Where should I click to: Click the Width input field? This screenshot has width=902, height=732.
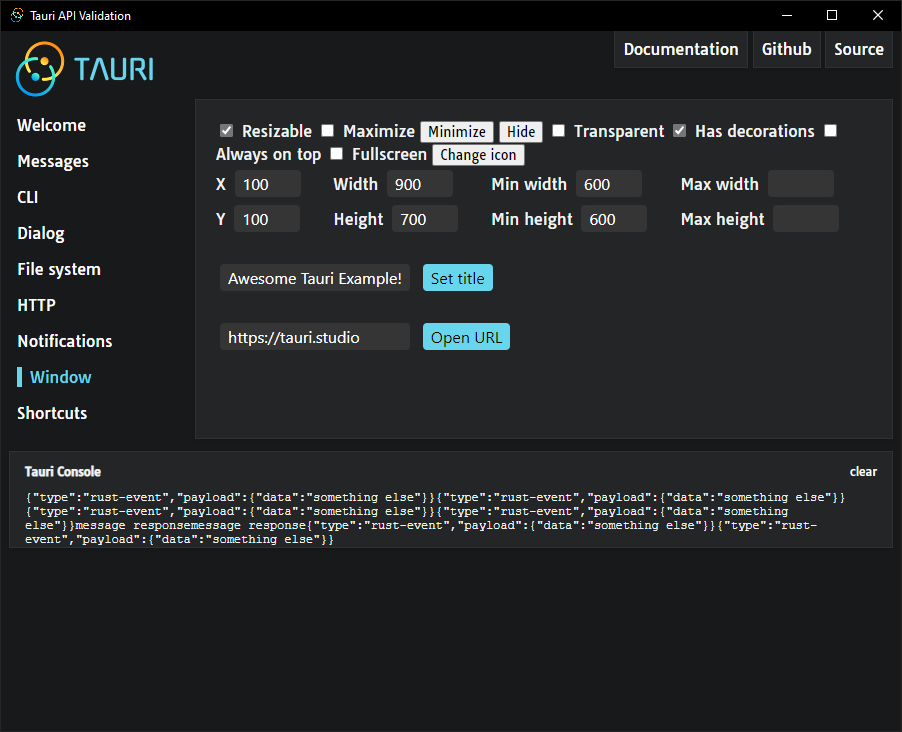[x=419, y=184]
